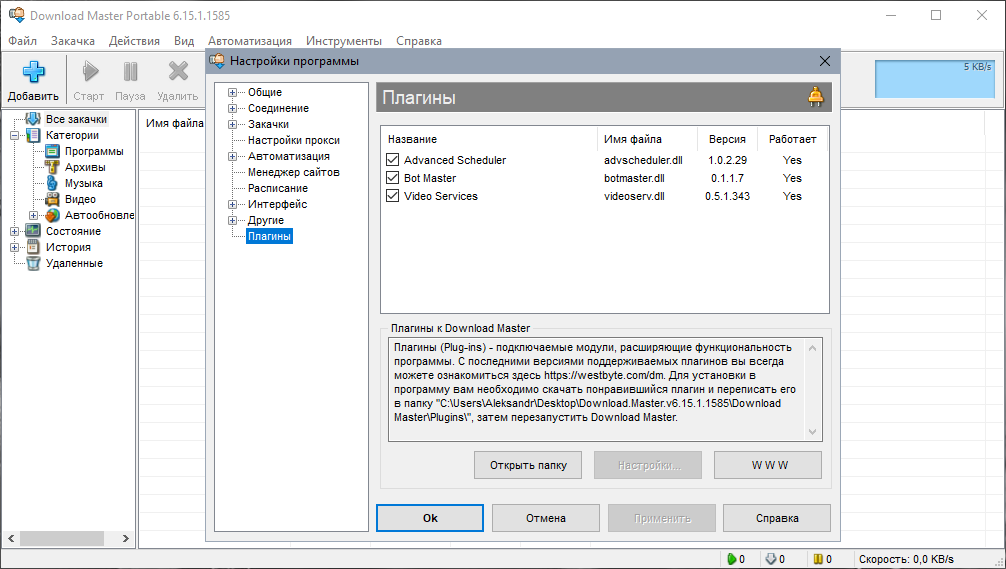Click the Архивы category icon
The height and width of the screenshot is (569, 1006).
(x=53, y=167)
